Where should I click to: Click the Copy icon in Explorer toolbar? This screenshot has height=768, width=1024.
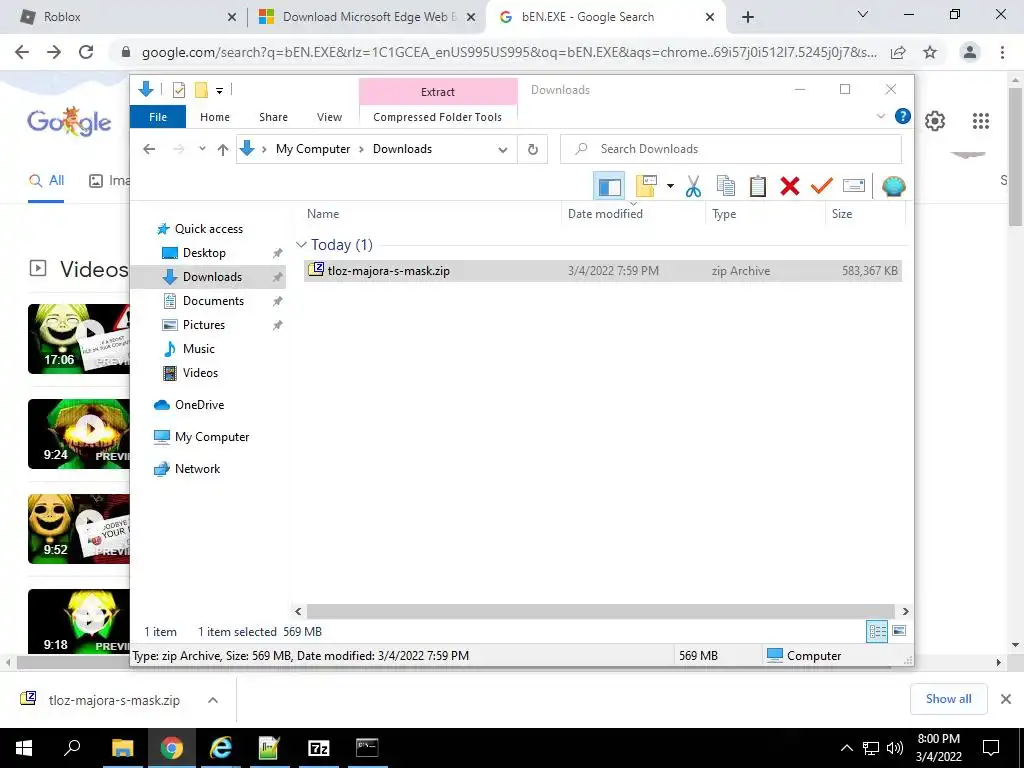726,186
